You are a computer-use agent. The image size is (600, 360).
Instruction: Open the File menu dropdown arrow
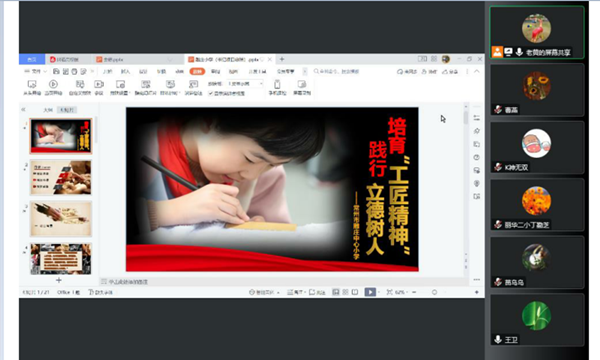pos(45,72)
